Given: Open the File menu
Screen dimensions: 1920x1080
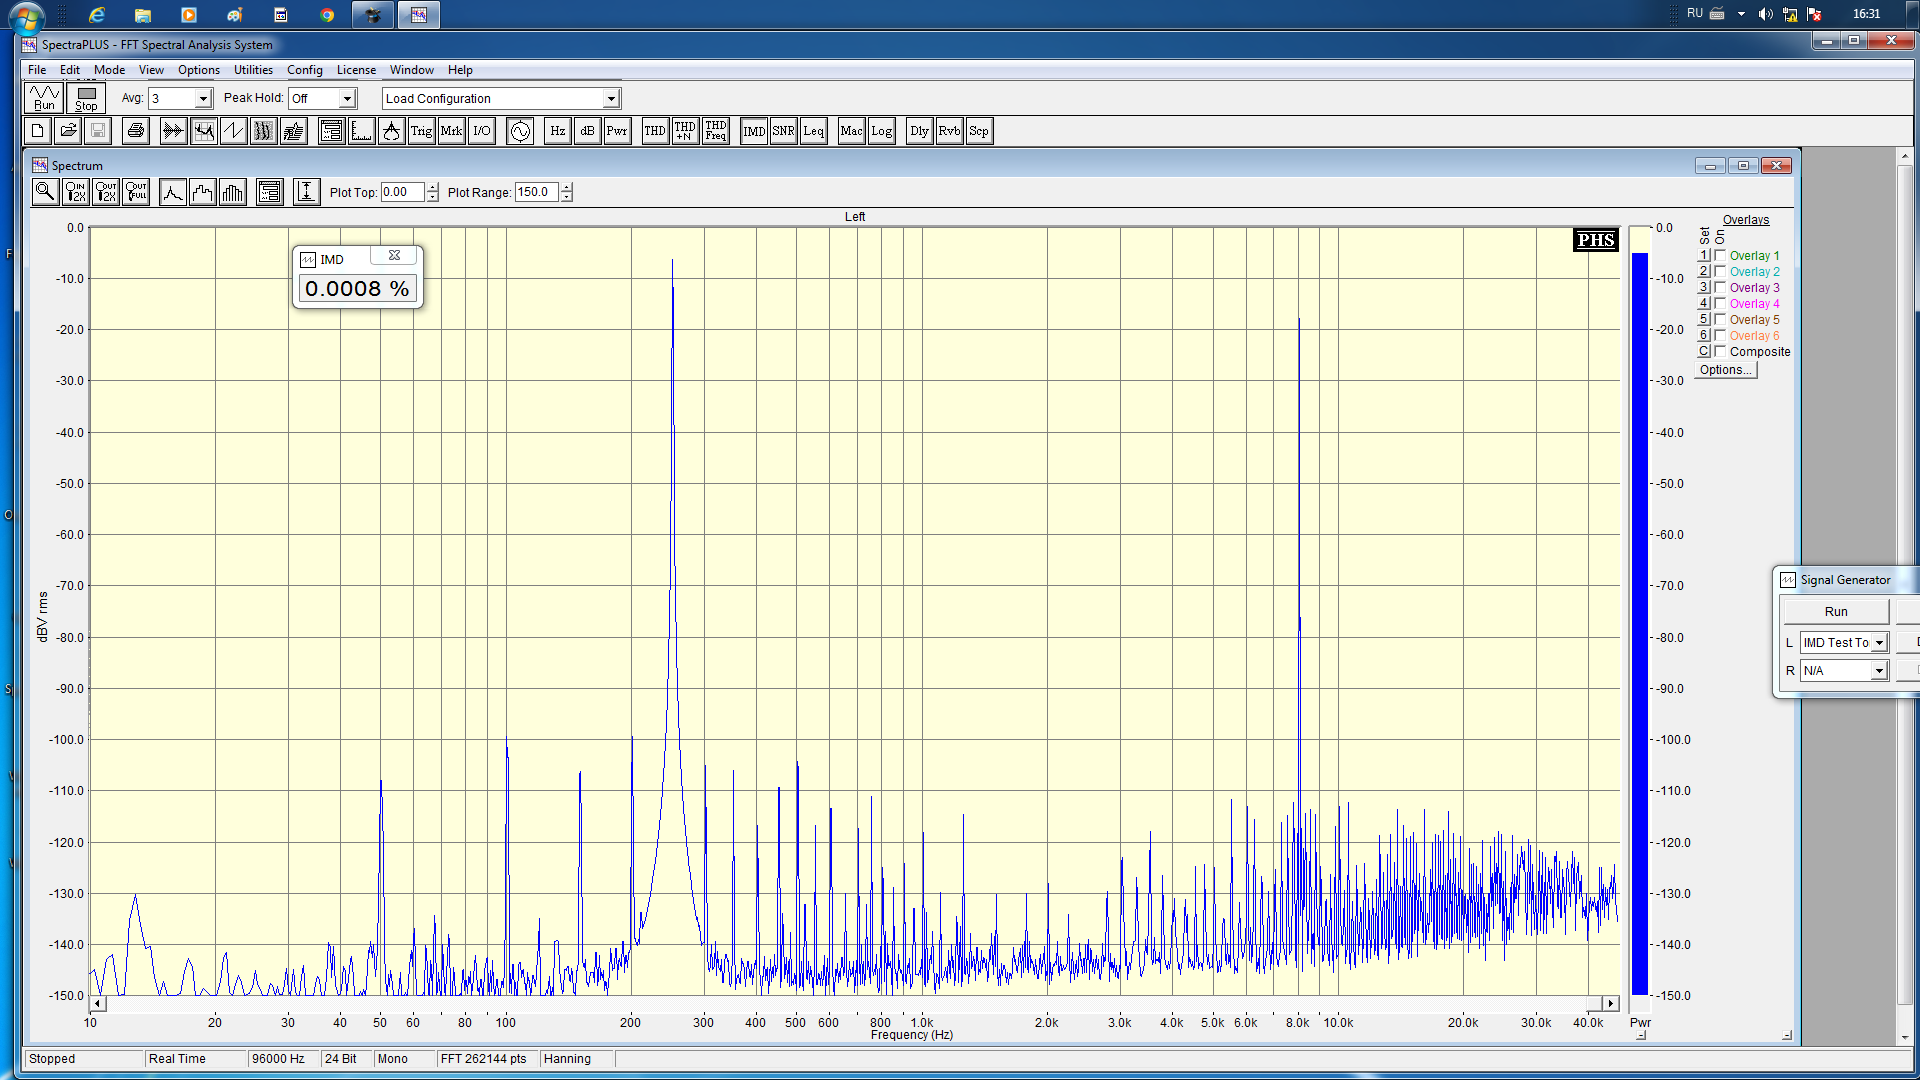Looking at the screenshot, I should pos(37,70).
